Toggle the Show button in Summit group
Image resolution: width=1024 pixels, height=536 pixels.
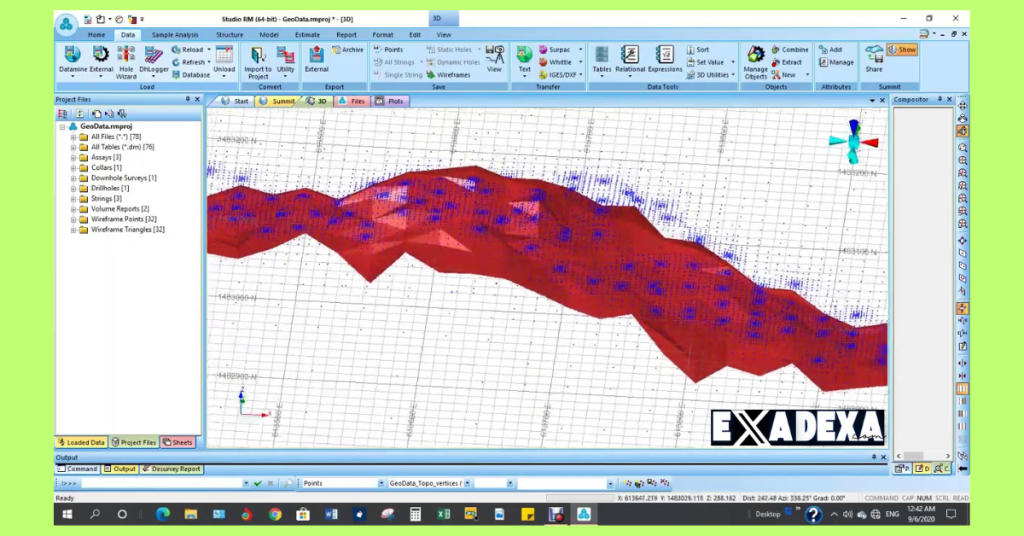pyautogui.click(x=902, y=49)
